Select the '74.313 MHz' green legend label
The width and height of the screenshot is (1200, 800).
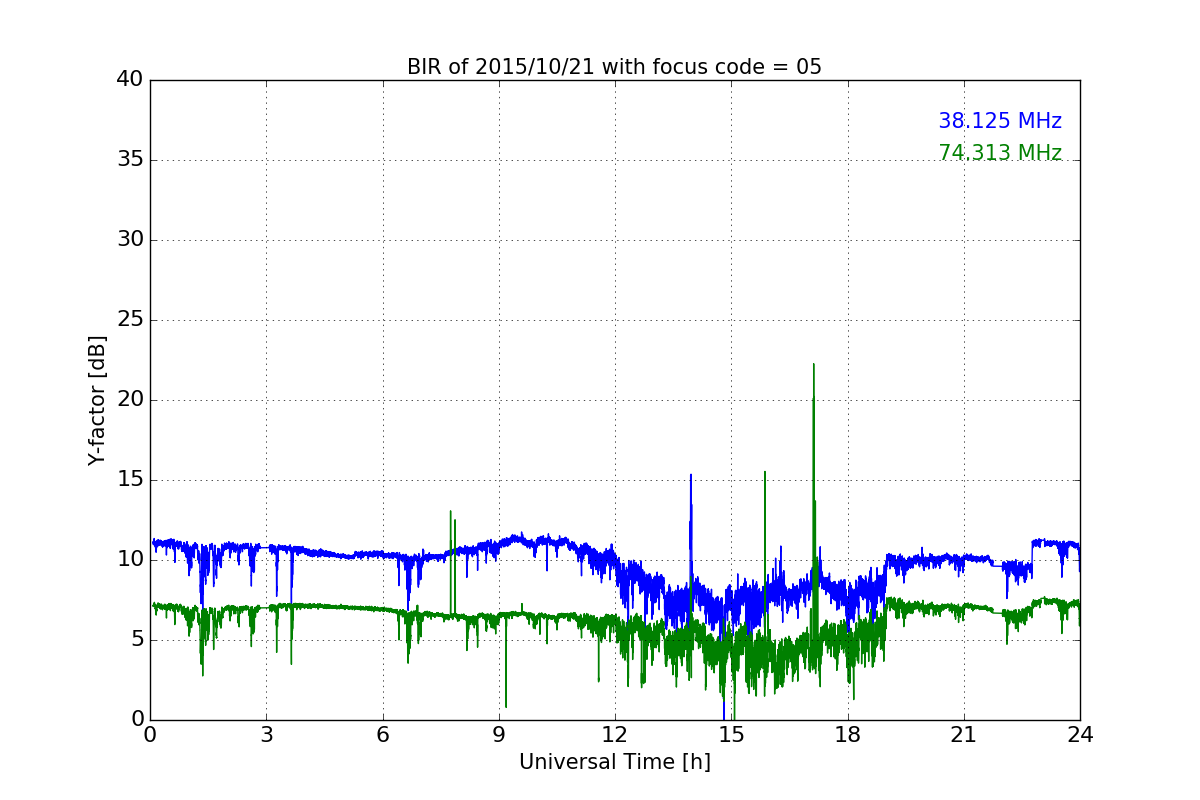pos(1000,153)
